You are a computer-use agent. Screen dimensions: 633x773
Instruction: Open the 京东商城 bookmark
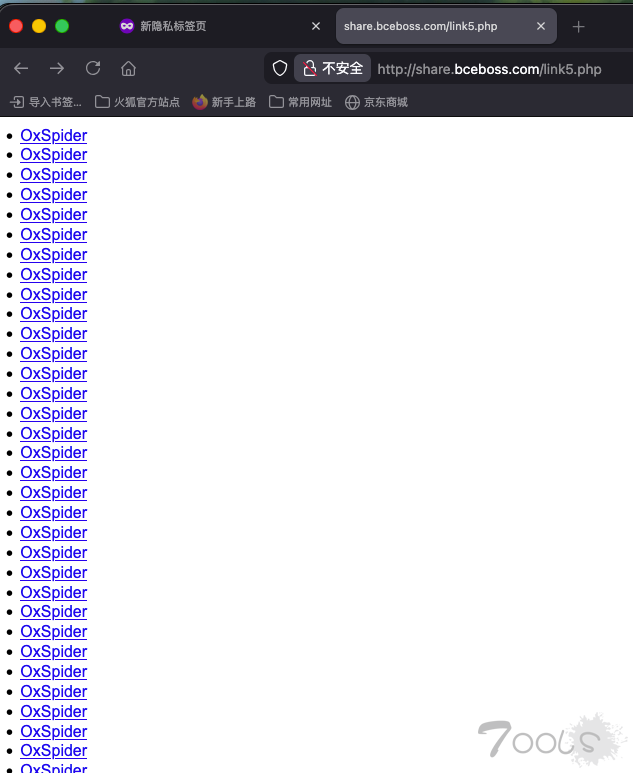click(x=376, y=102)
